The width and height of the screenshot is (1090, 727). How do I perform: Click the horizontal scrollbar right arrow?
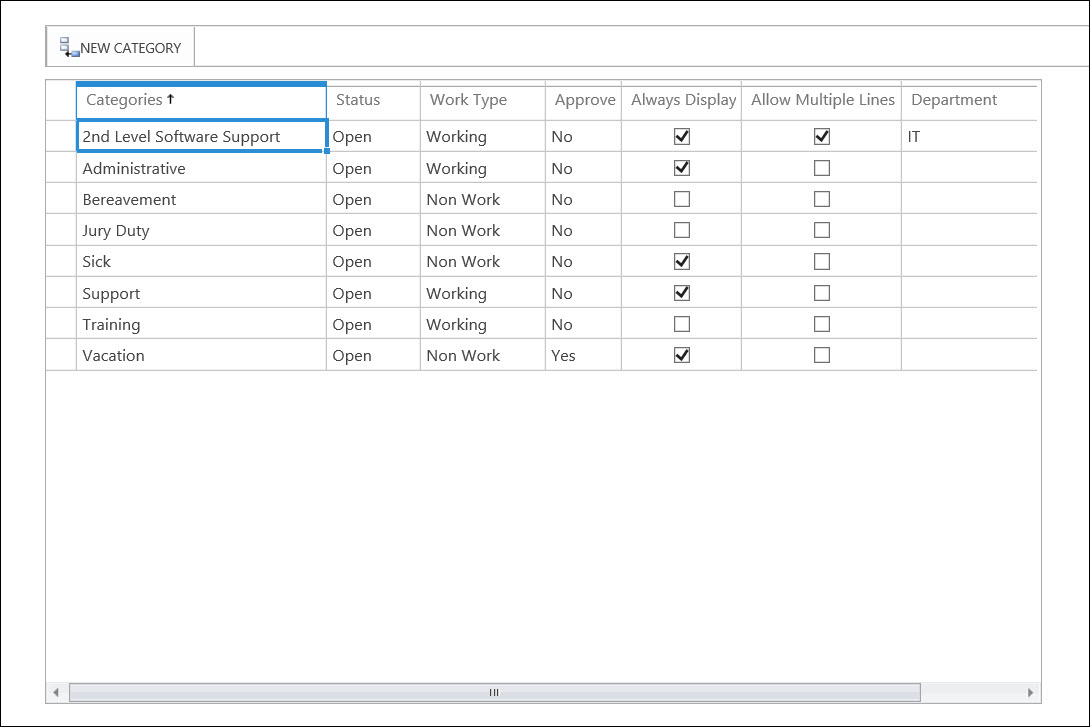(1030, 692)
